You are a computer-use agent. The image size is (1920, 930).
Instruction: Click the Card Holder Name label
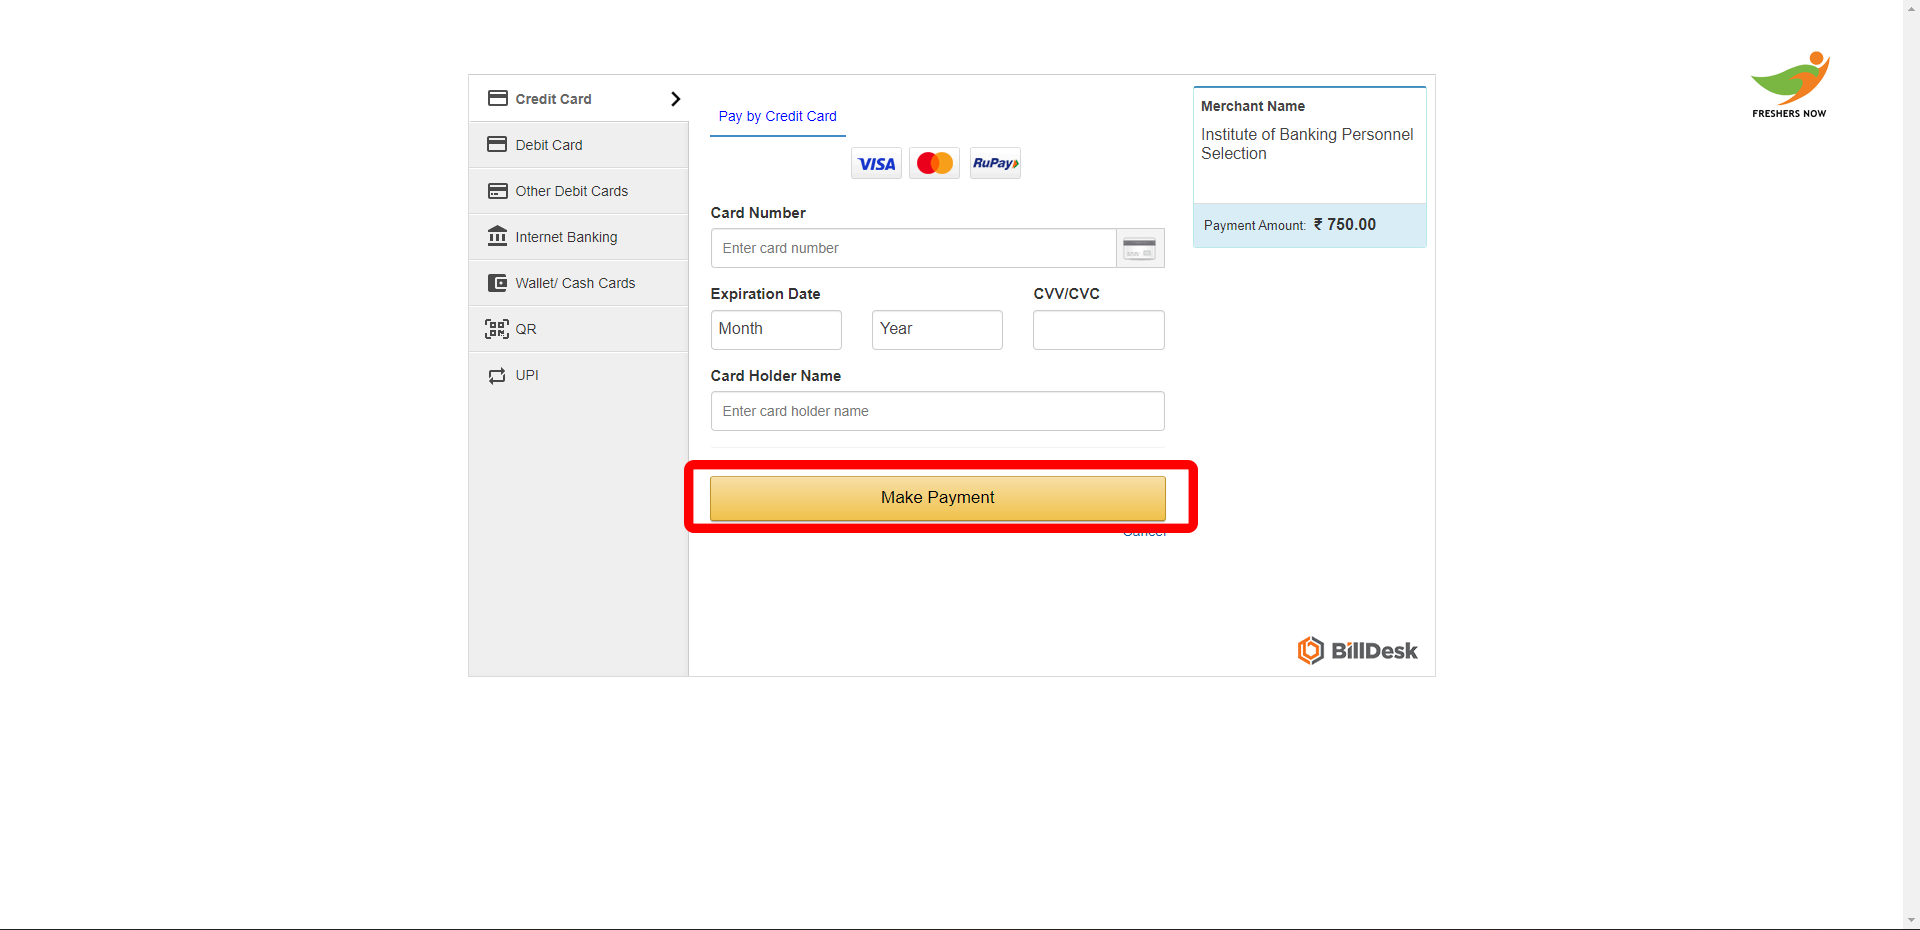pyautogui.click(x=775, y=376)
